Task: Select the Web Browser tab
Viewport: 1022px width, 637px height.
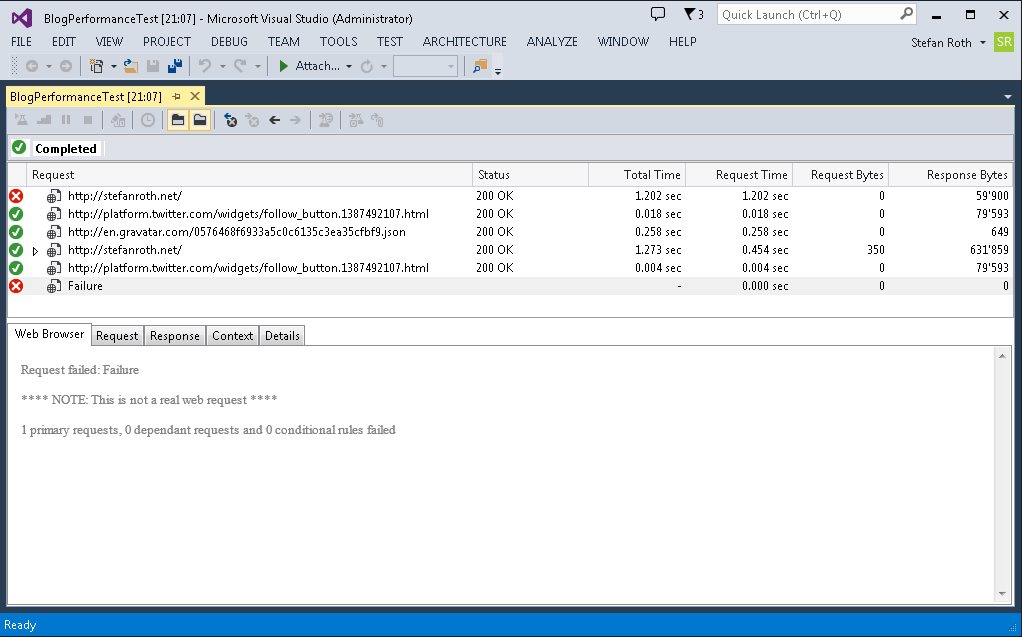Action: coord(50,334)
